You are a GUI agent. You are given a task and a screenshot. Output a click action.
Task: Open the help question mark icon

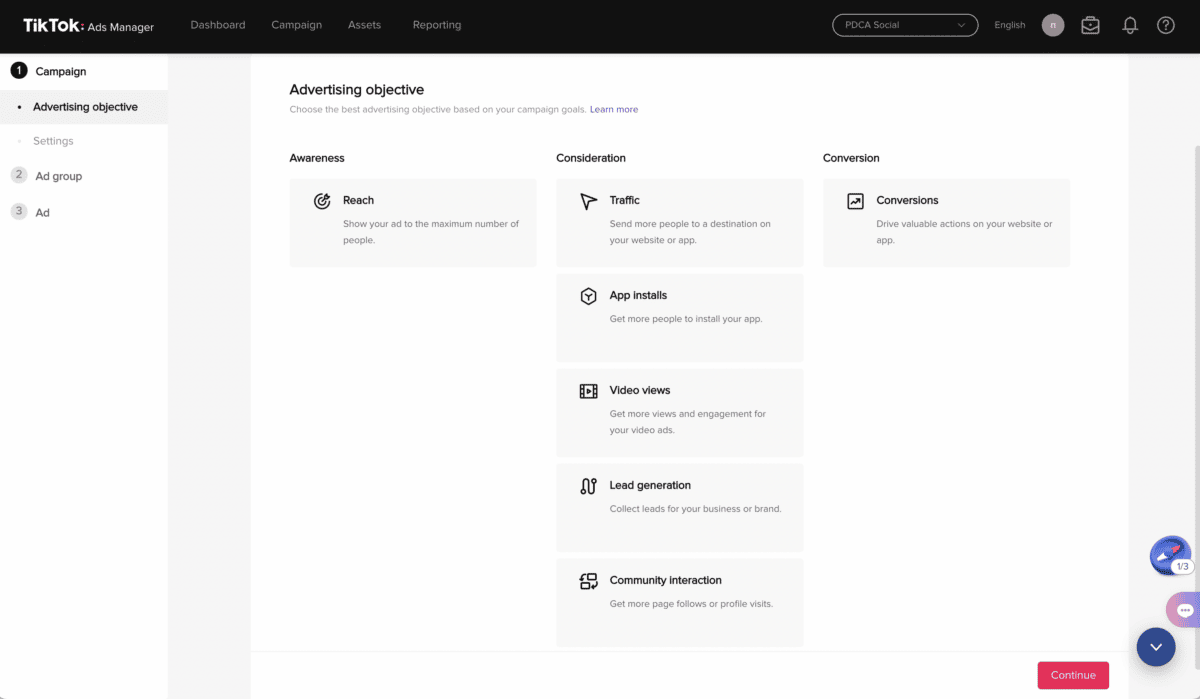[x=1166, y=26]
